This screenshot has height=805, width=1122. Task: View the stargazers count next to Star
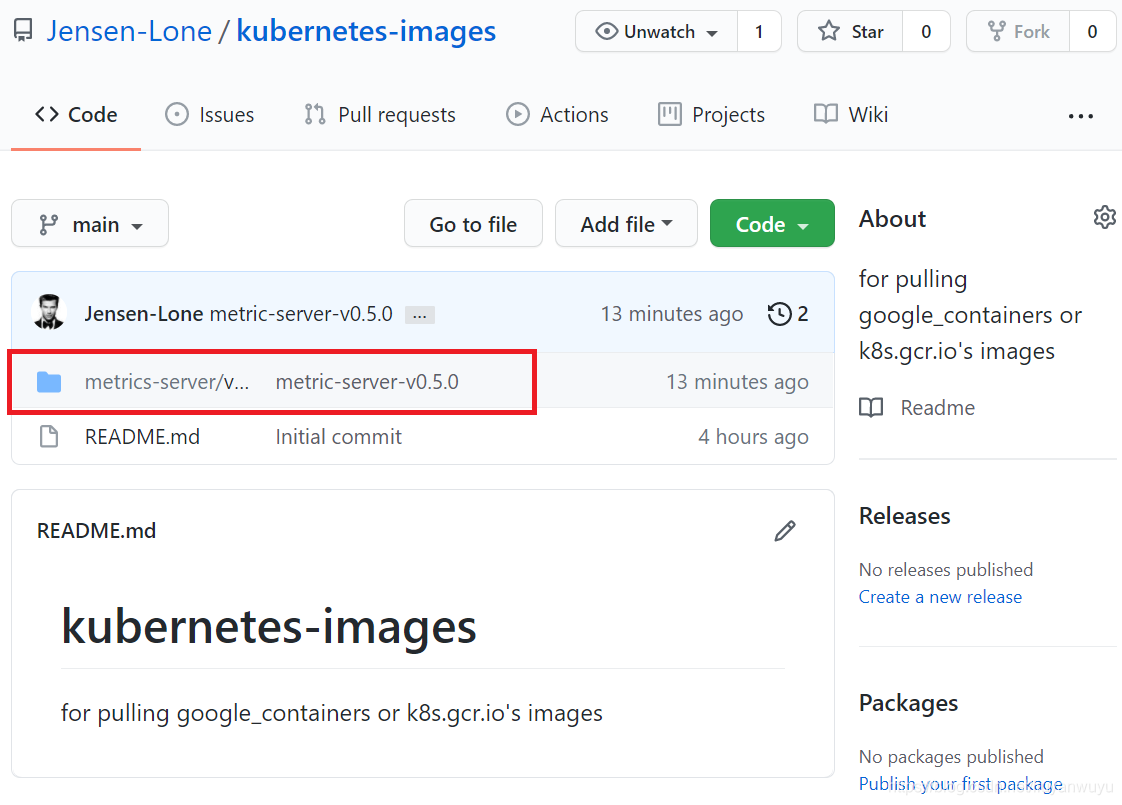point(926,31)
